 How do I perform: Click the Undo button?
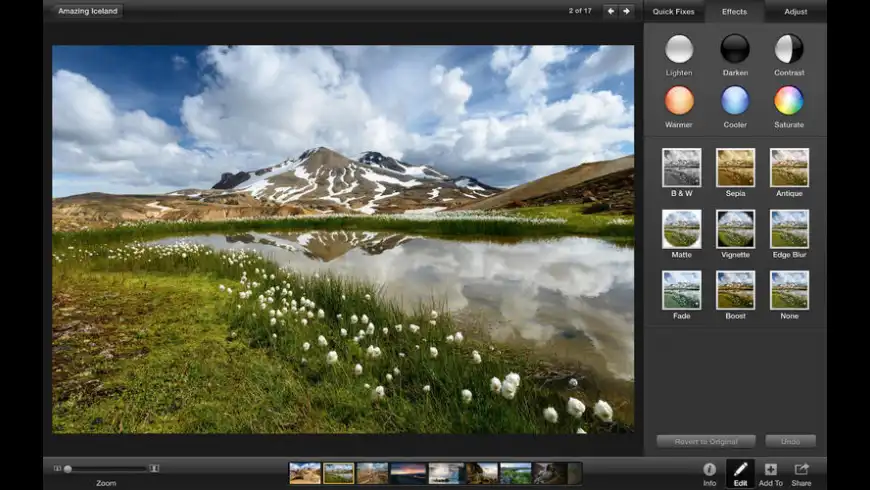790,441
